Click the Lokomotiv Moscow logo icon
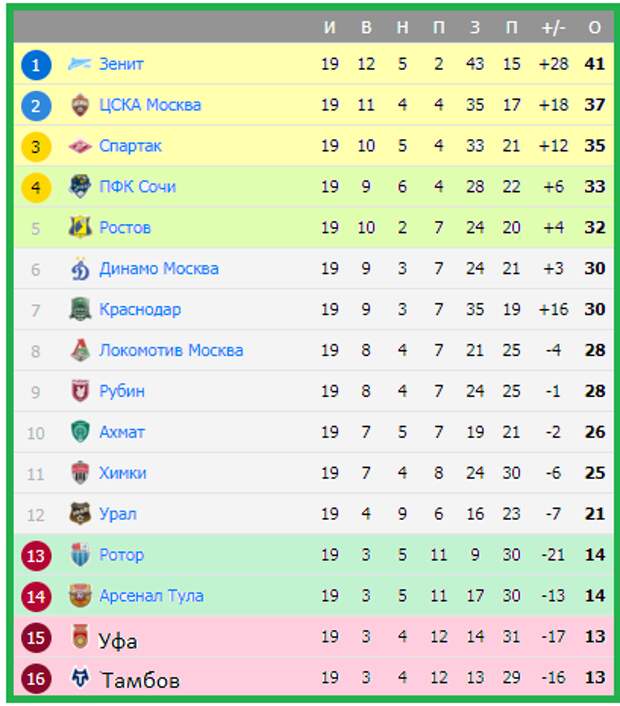Screen dimensions: 620x706 pyautogui.click(x=80, y=350)
